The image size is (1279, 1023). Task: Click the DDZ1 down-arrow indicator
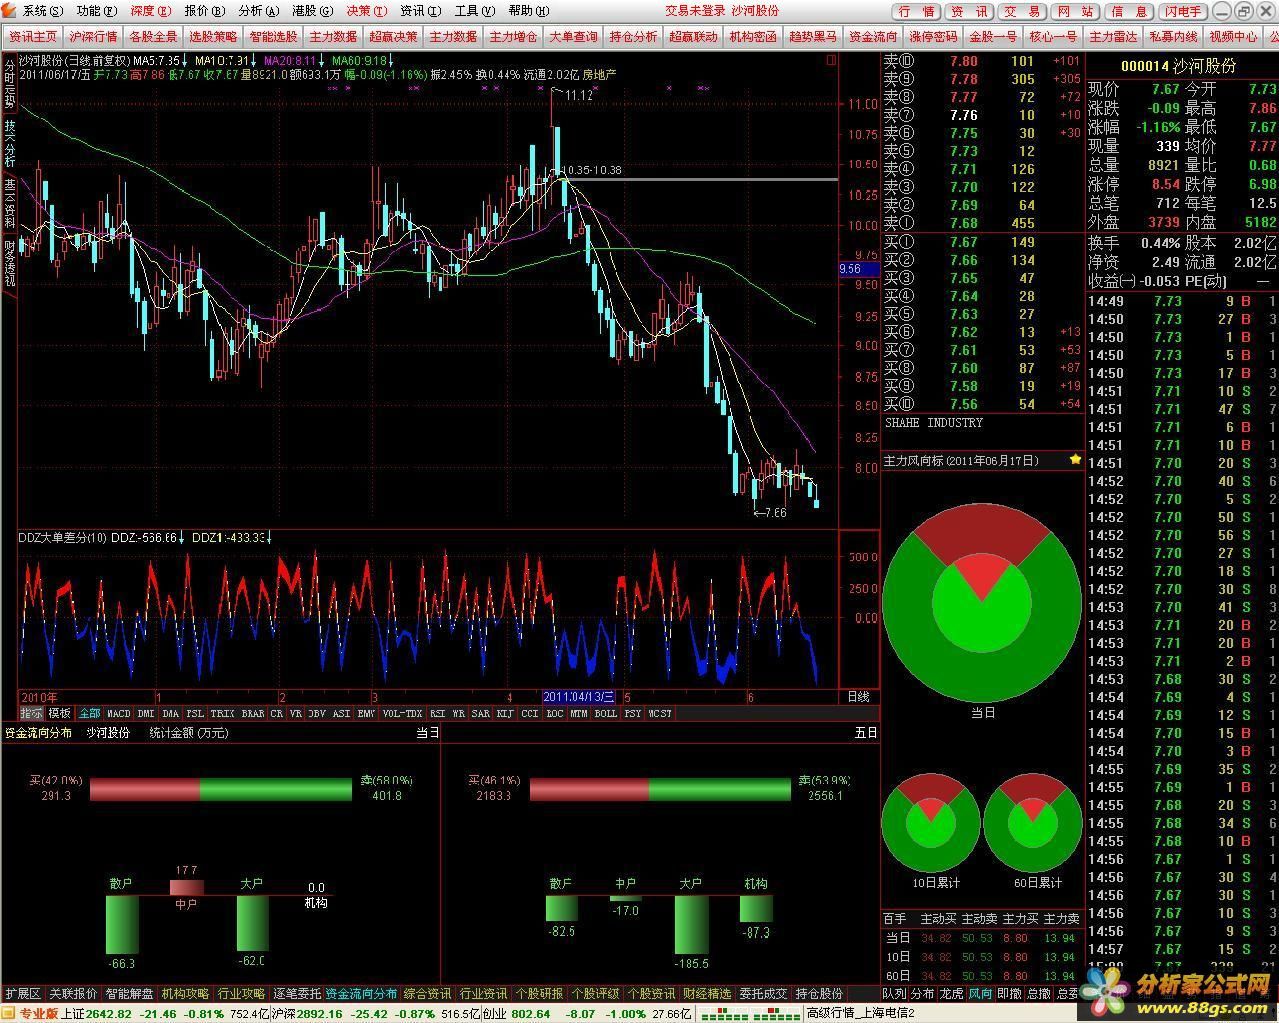tap(270, 538)
